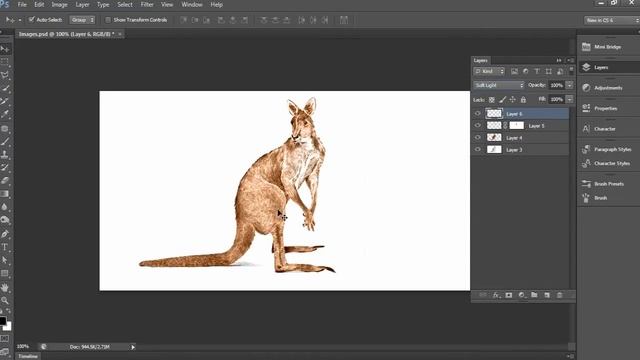Viewport: 640px width, 360px height.
Task: Add a layer mask from Layers panel footer
Action: [509, 295]
